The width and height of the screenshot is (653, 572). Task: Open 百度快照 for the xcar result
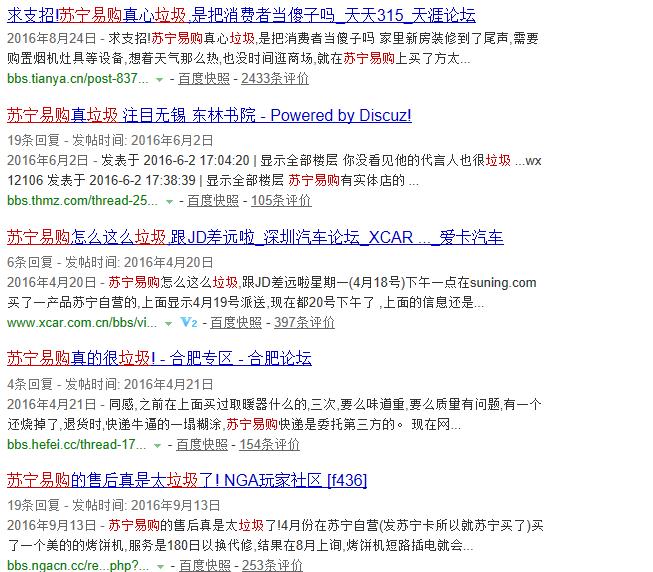point(236,323)
